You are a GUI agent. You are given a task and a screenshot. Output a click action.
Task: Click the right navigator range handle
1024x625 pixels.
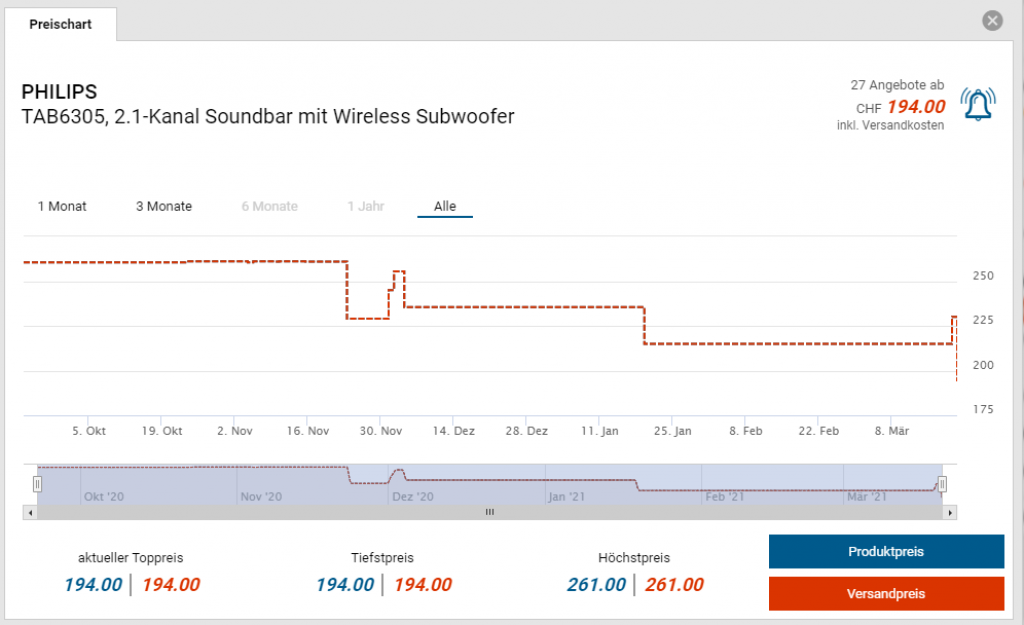click(x=941, y=484)
